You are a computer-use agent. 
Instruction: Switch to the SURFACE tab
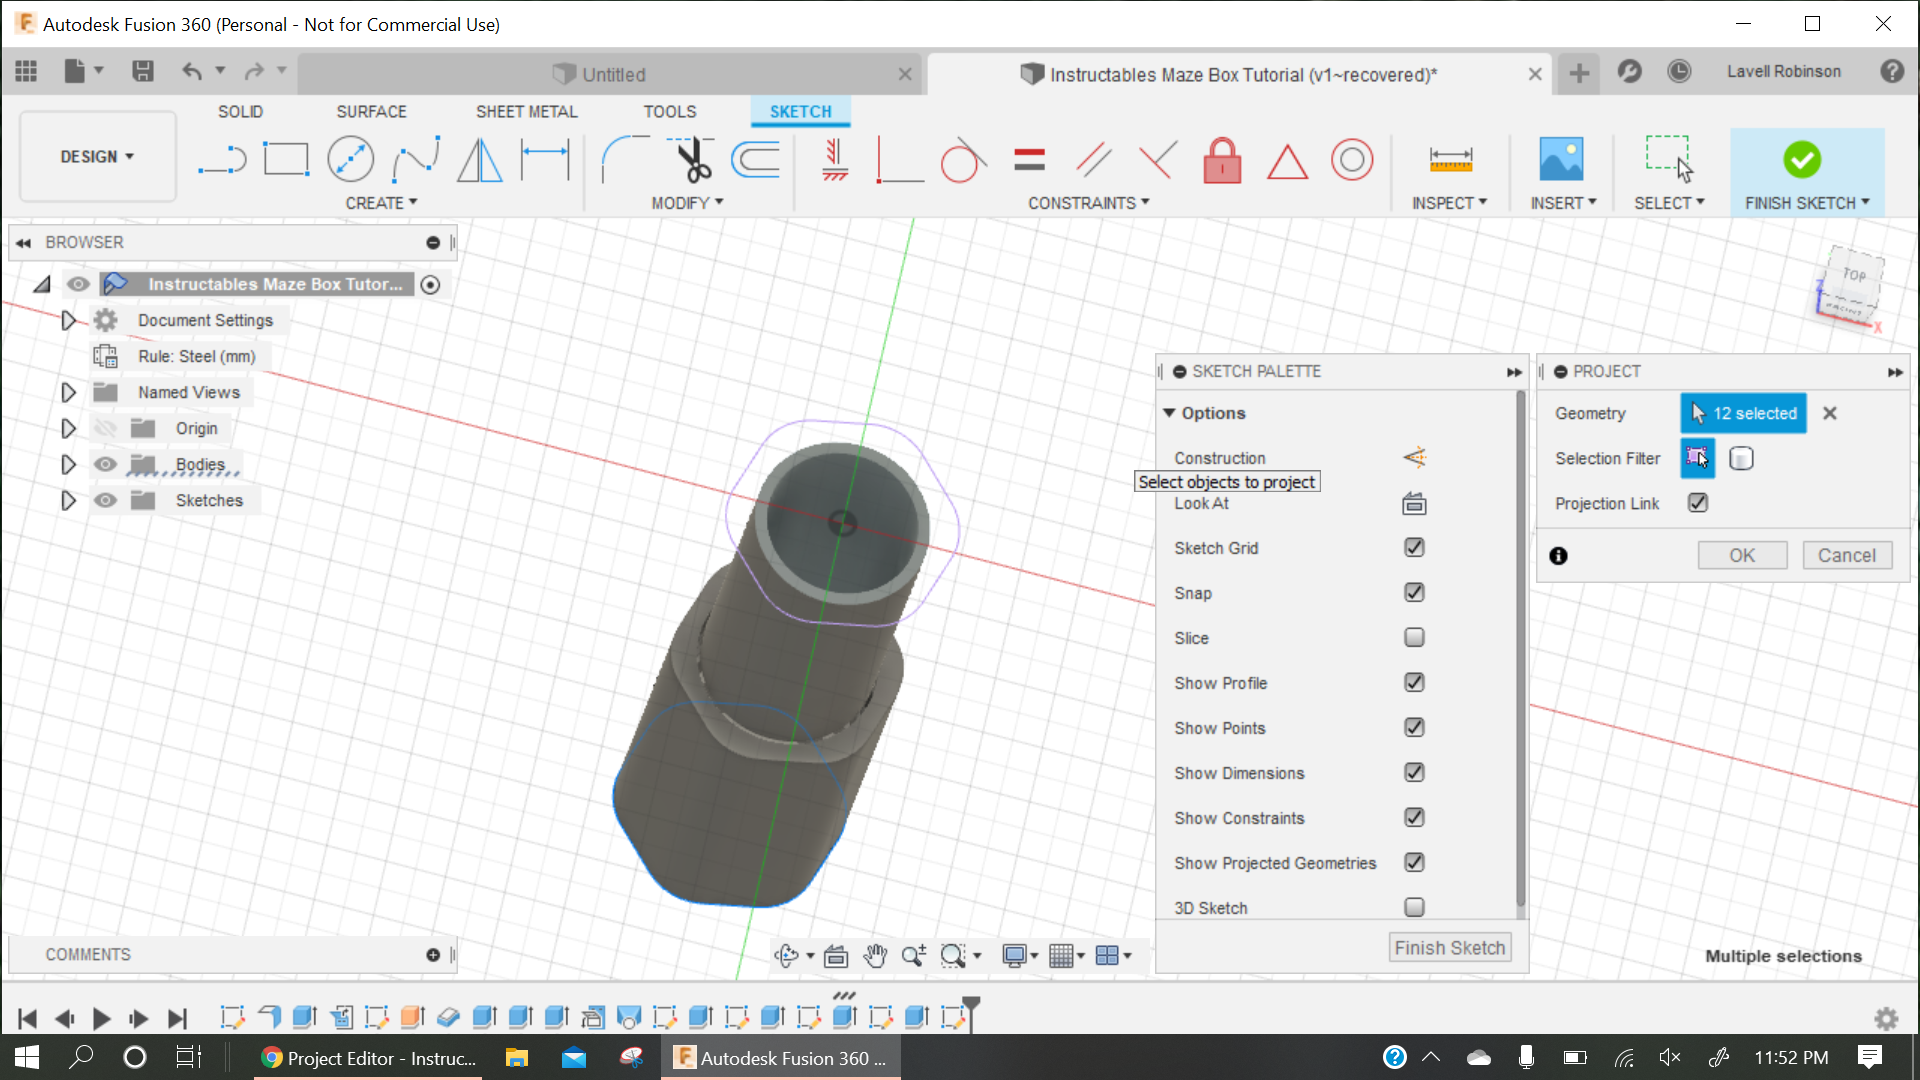[x=371, y=112]
